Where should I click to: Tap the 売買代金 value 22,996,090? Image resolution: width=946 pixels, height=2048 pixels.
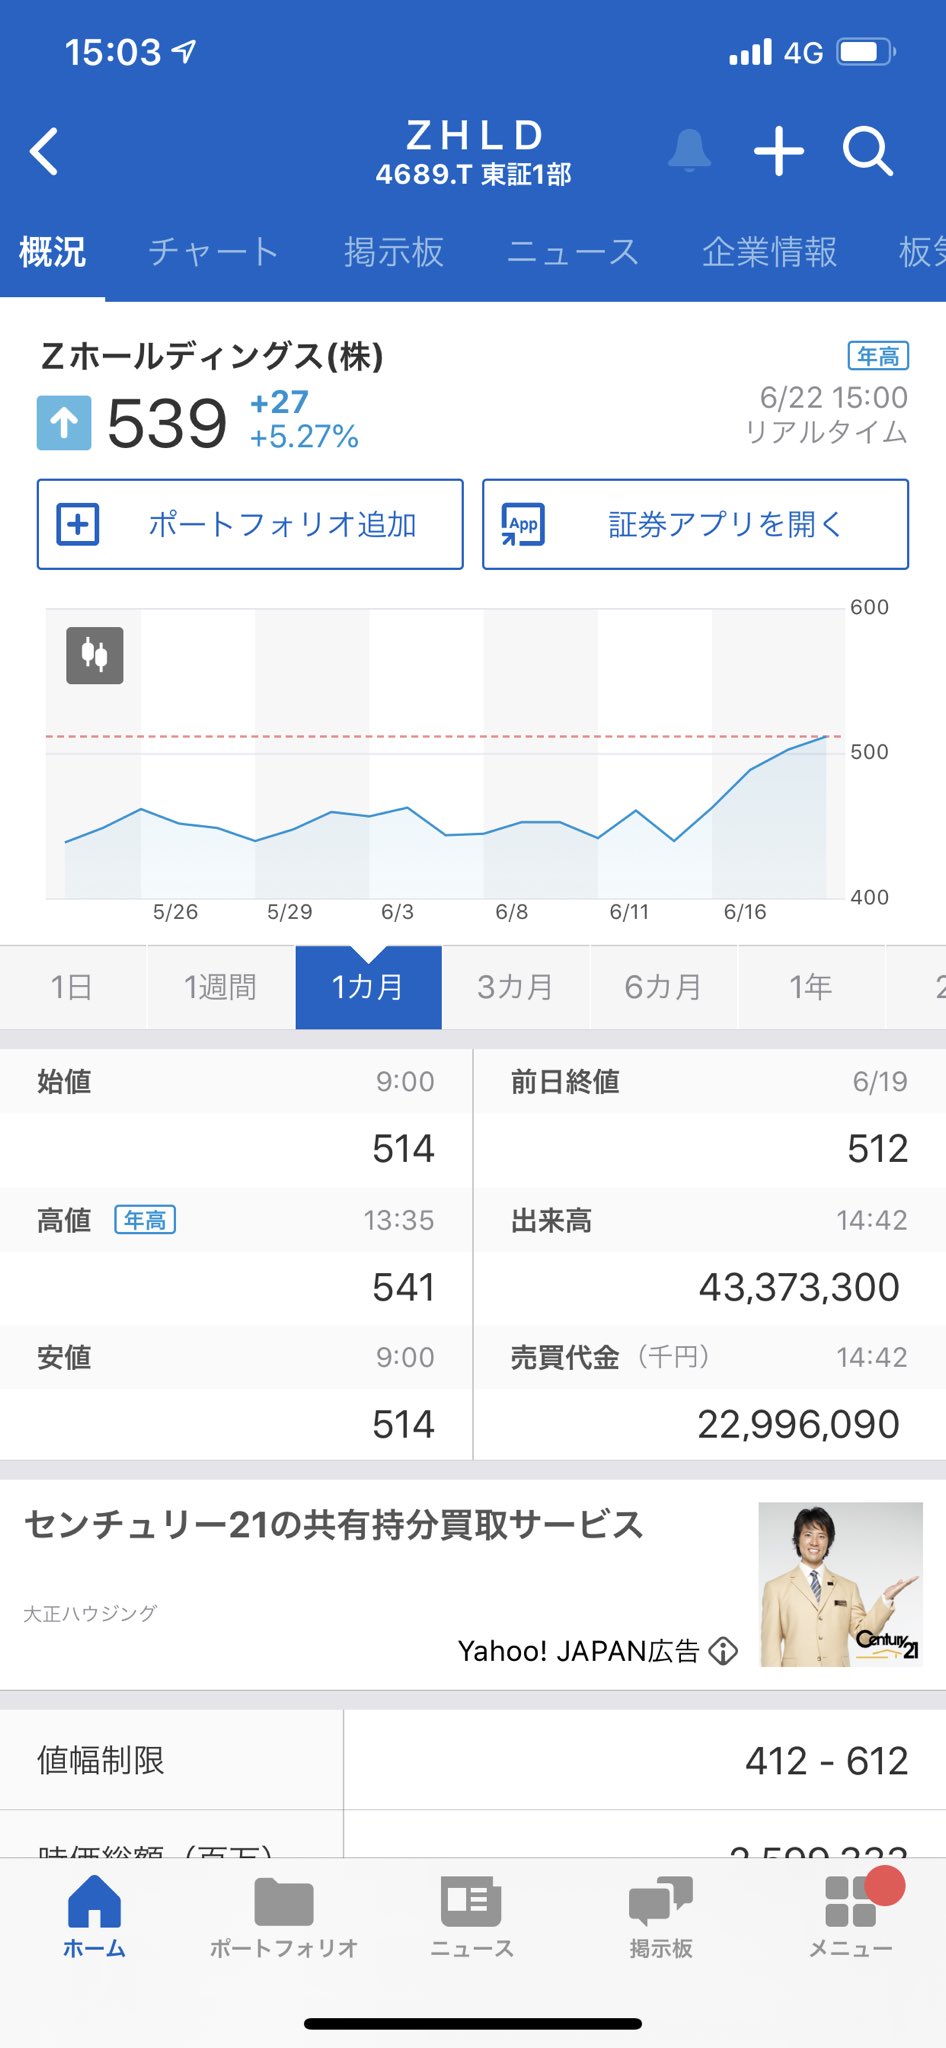coord(798,1424)
